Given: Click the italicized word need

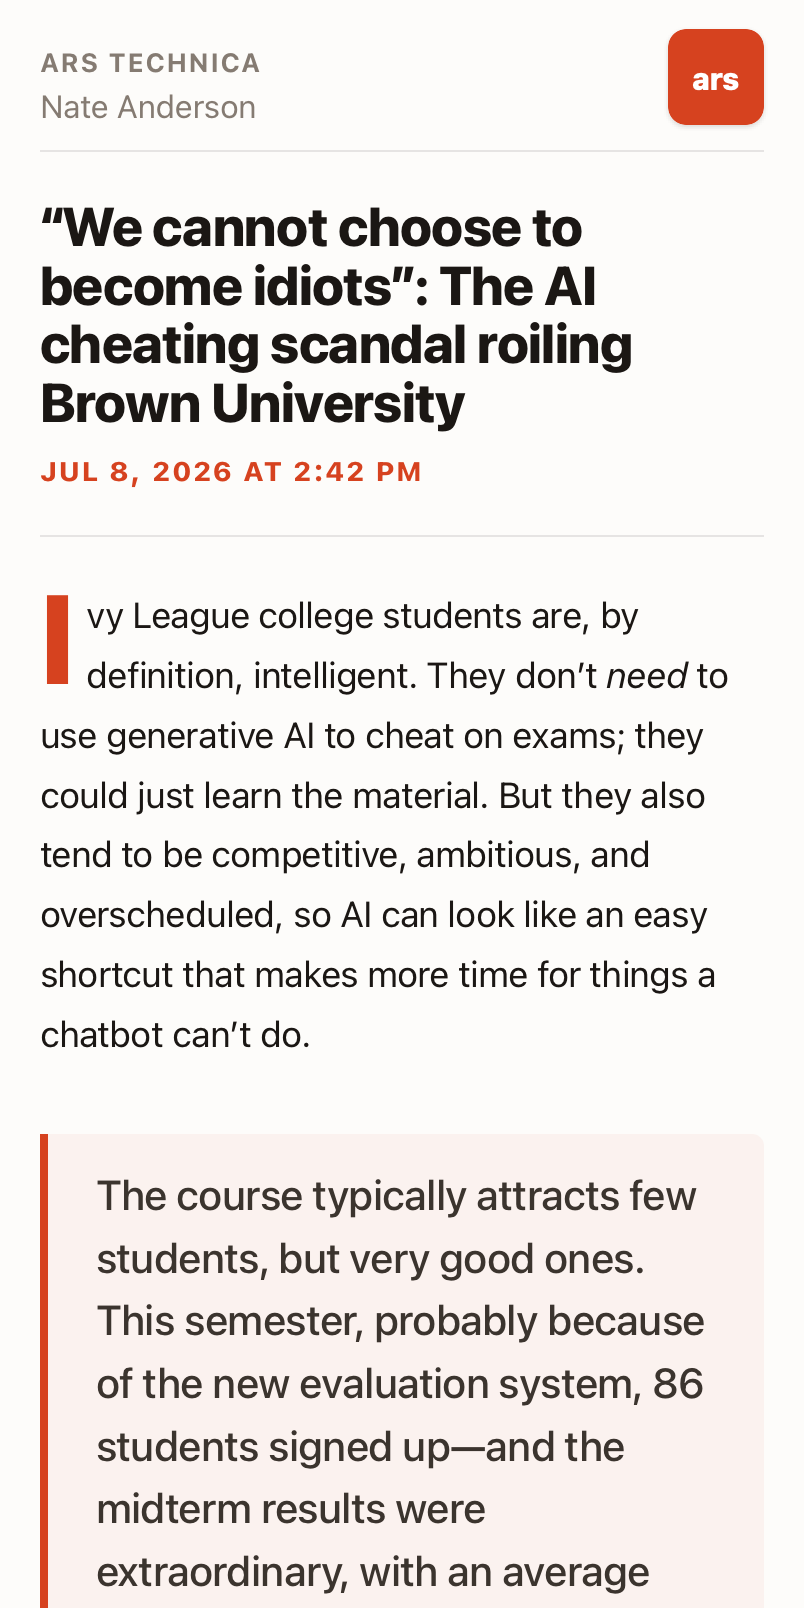Looking at the screenshot, I should click(x=647, y=676).
